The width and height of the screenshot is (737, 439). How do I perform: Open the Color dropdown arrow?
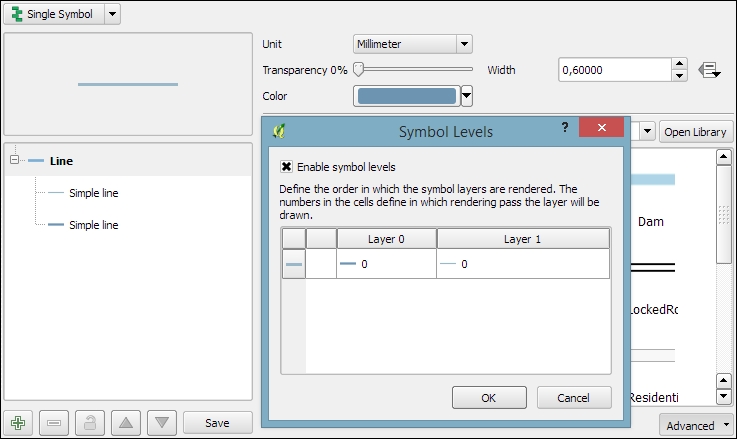point(466,96)
